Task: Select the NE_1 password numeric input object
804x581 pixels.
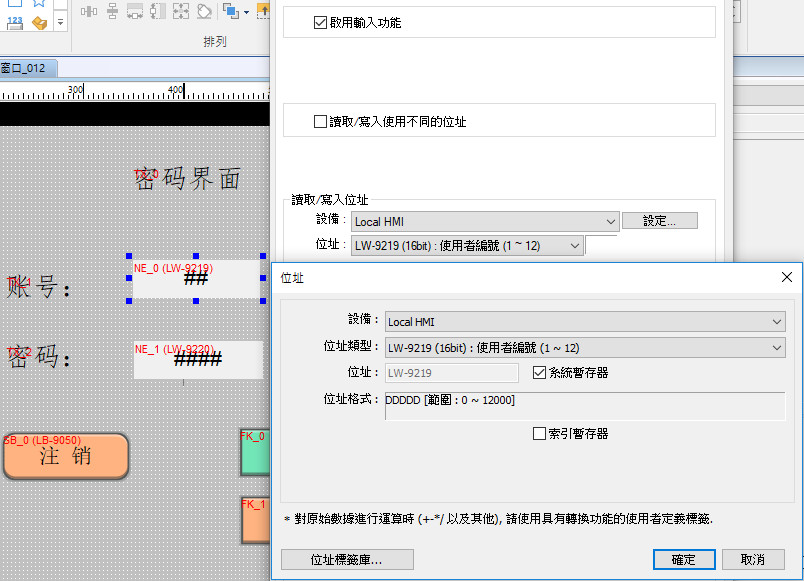Action: 198,360
